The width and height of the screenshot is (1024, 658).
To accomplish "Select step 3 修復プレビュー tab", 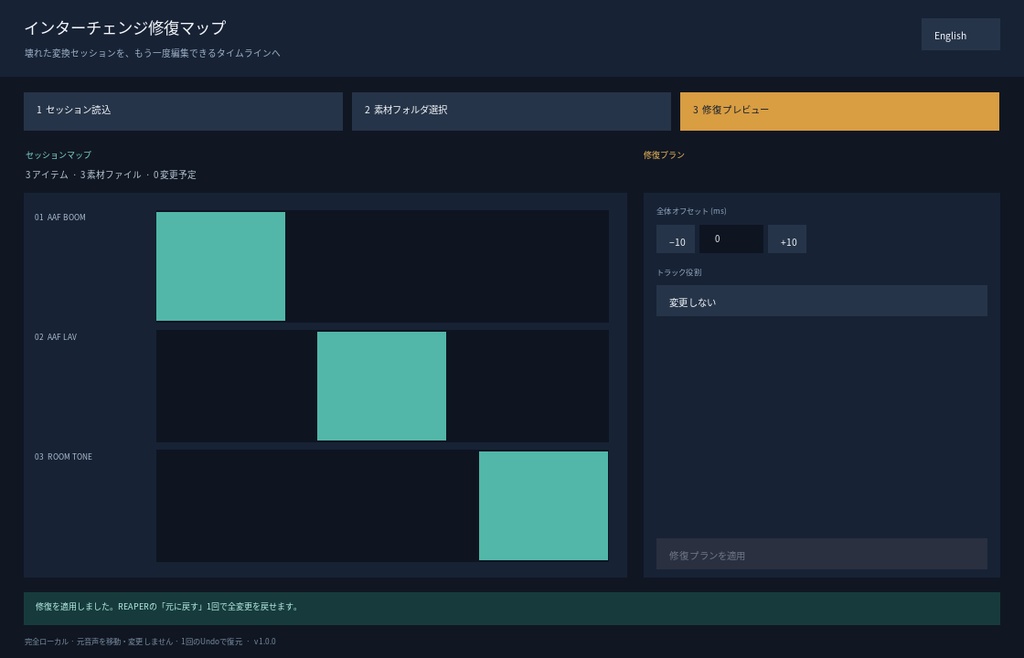I will tap(839, 111).
